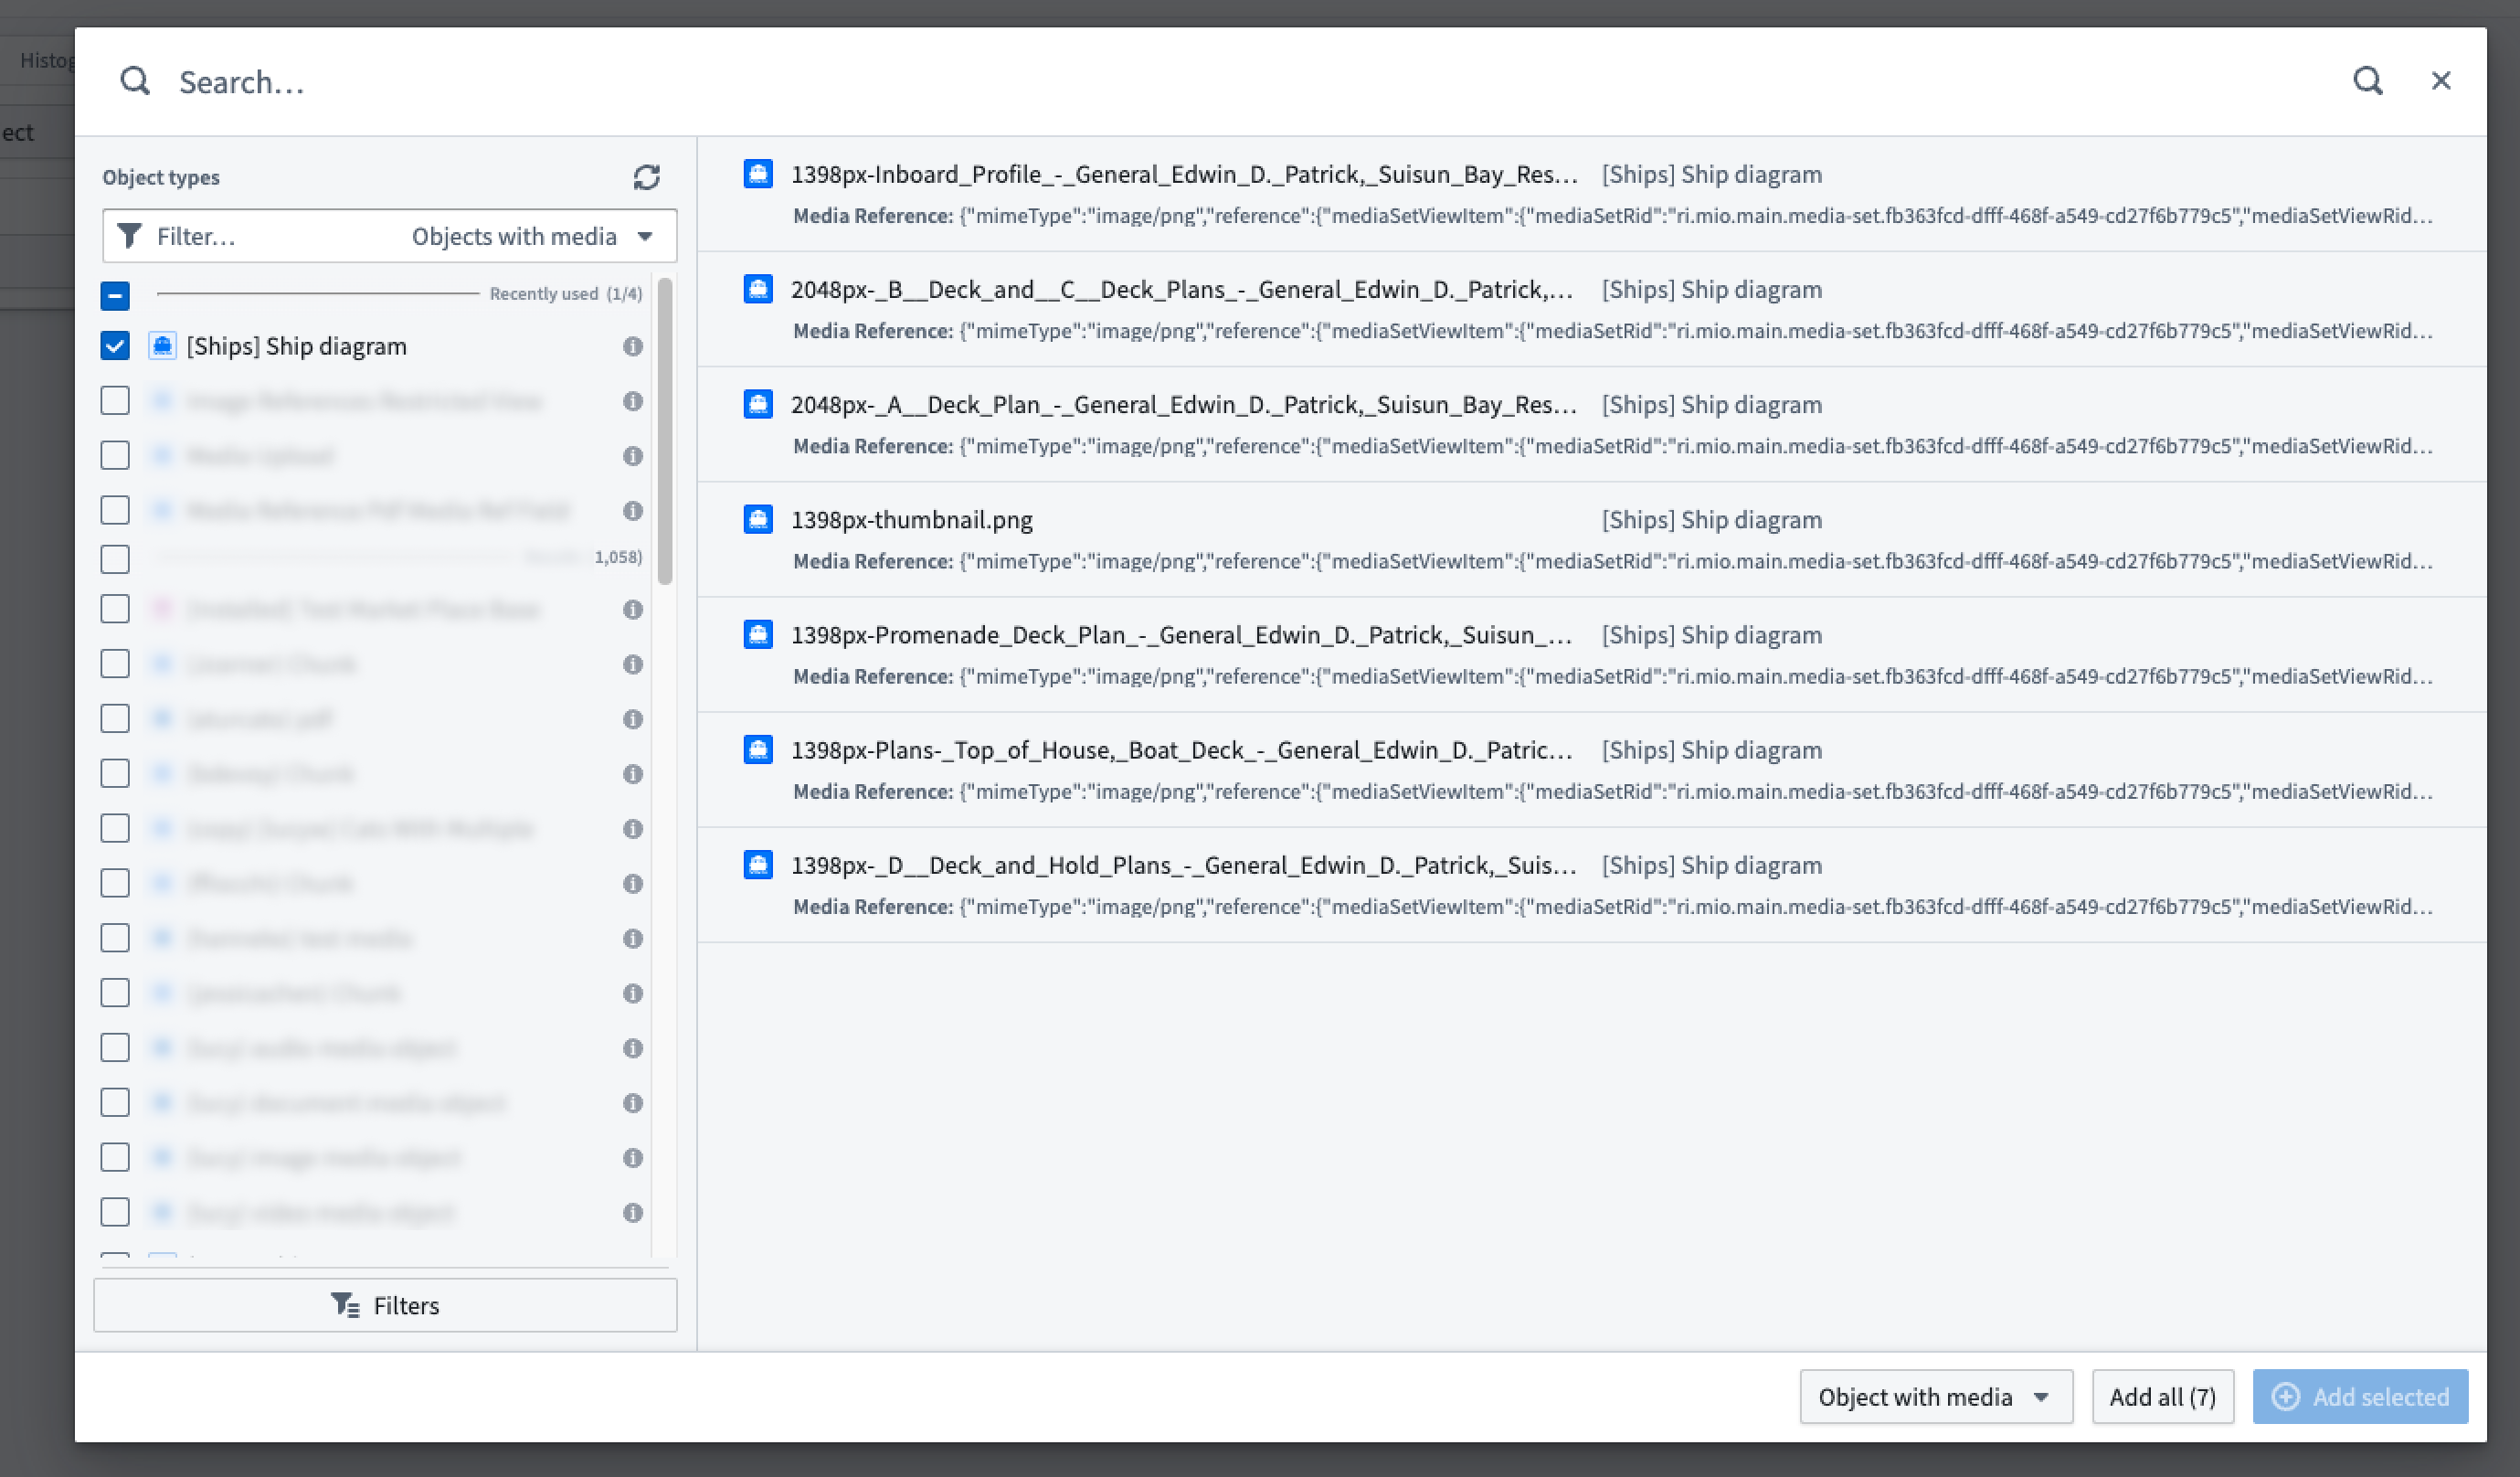
Task: Click the magnifier icon left of Search field
Action: [135, 81]
